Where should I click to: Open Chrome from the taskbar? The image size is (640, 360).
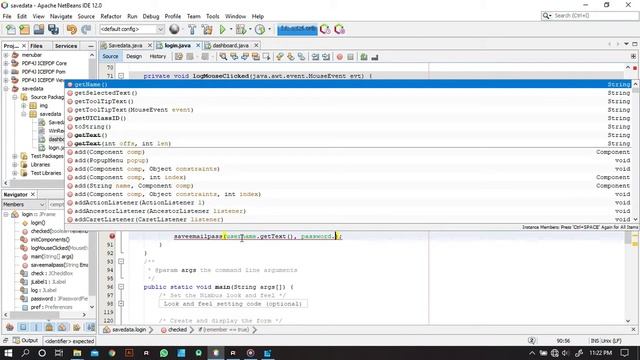point(112,353)
